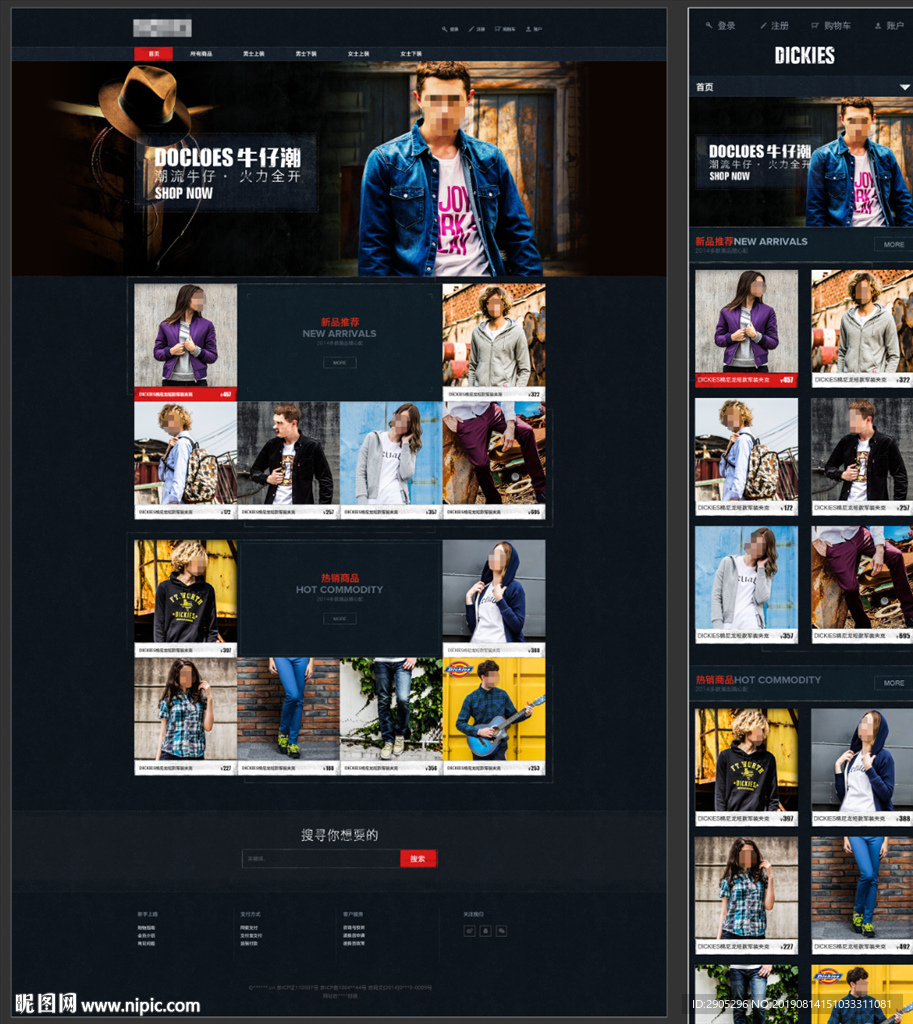Tap blue pants brick wall product, mobile
The width and height of the screenshot is (913, 1024).
(x=862, y=895)
